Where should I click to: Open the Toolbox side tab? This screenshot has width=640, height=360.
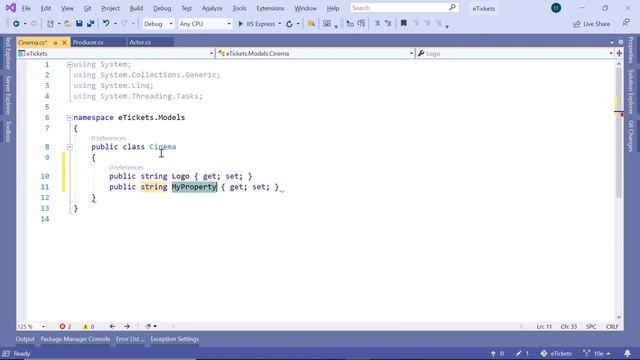coord(8,131)
